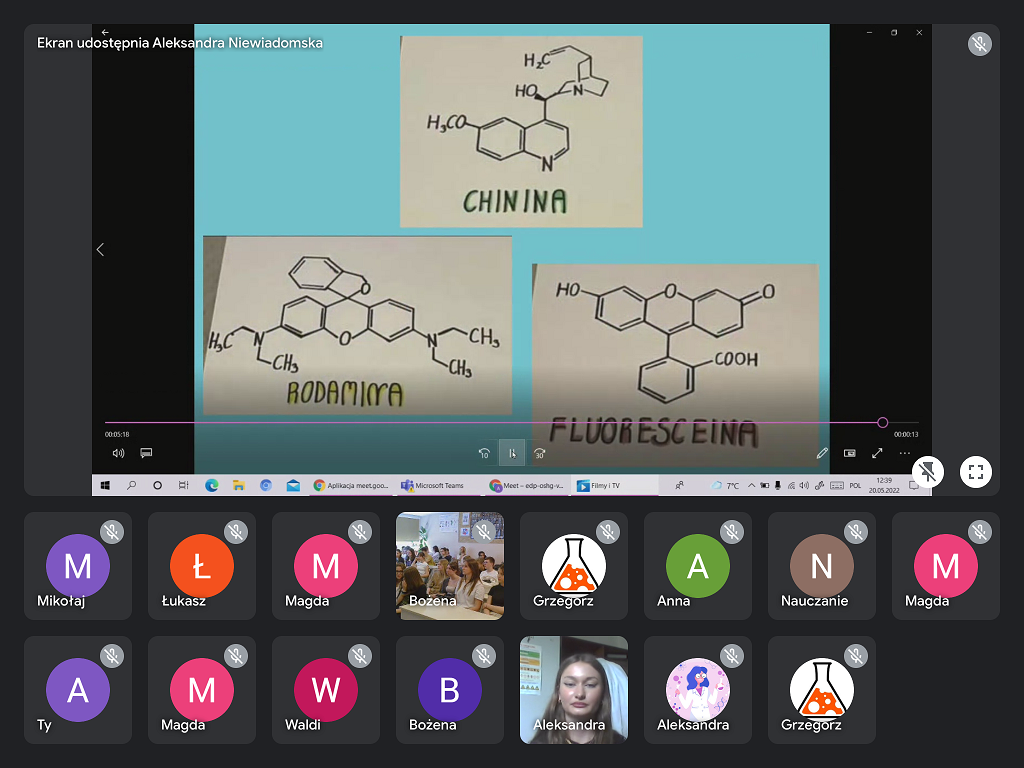Click the Windows Start button

pos(105,485)
